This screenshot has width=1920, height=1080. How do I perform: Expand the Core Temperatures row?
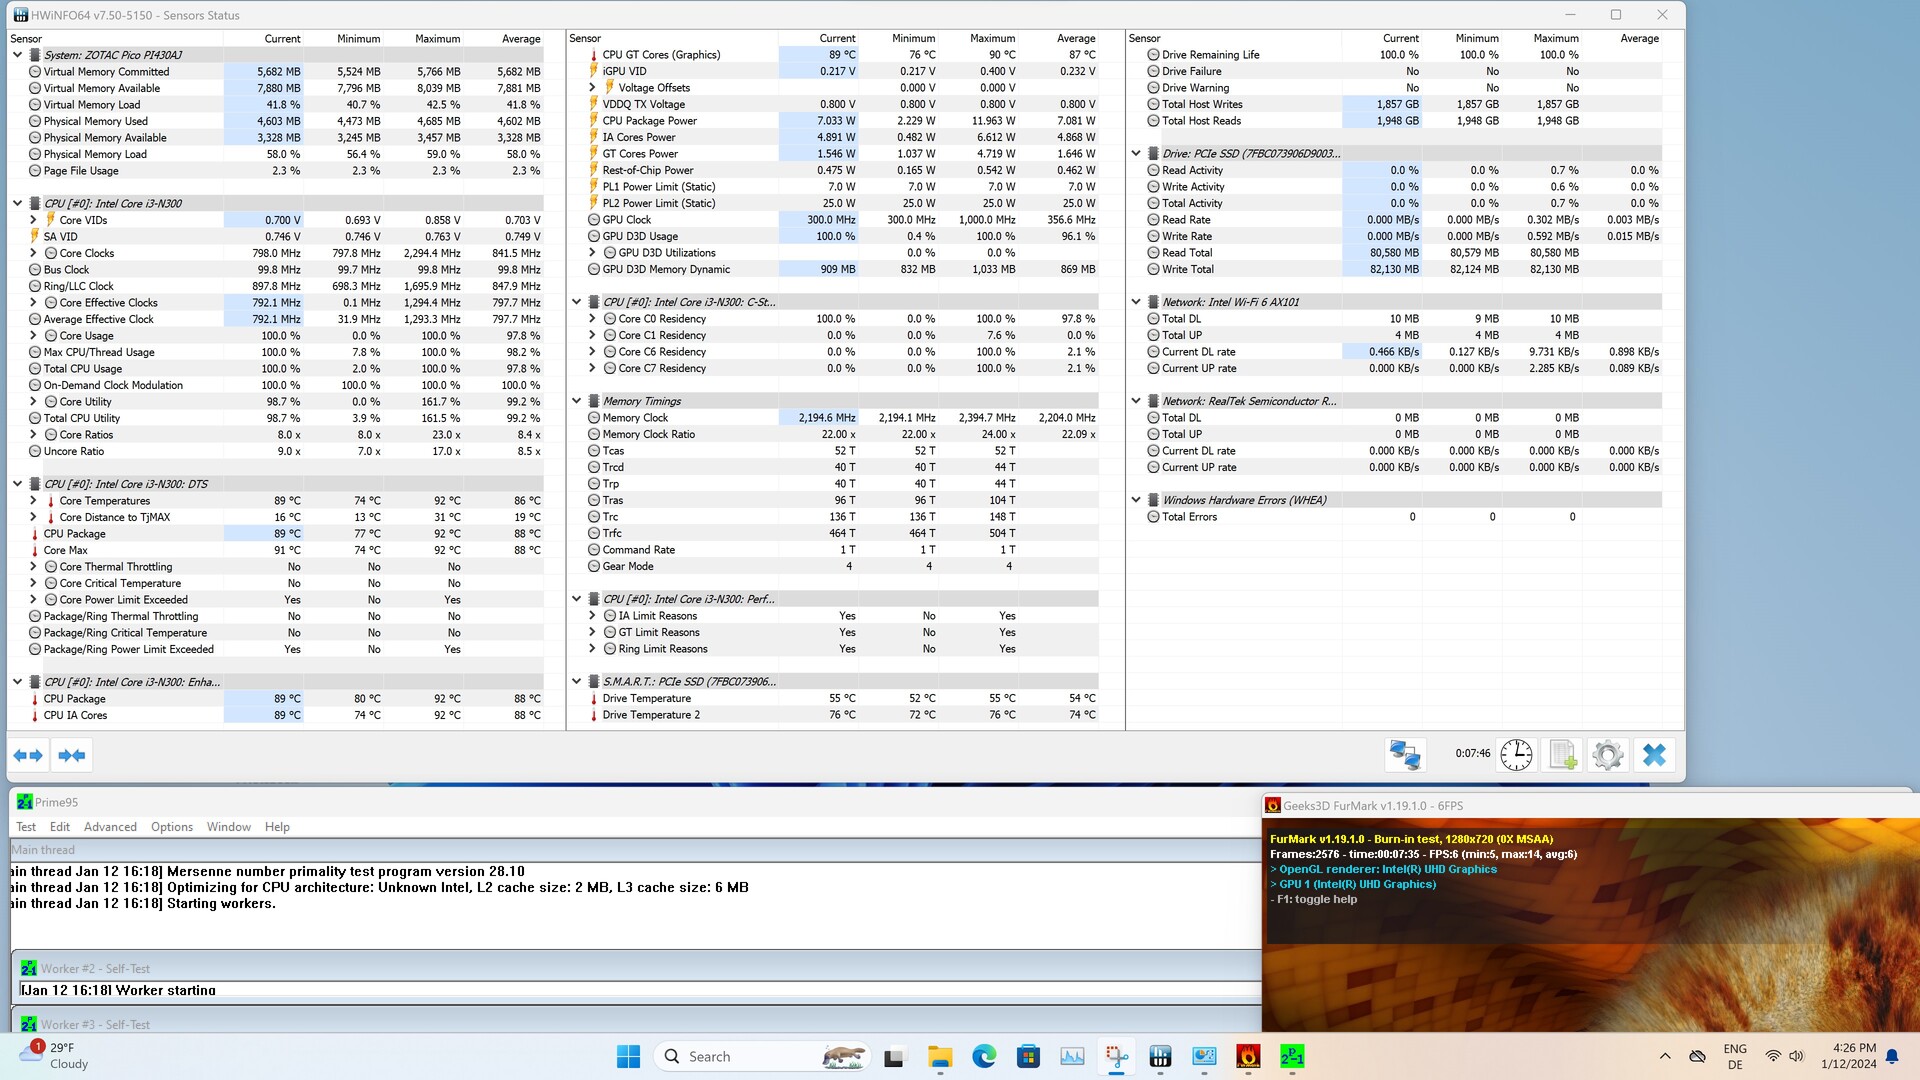pyautogui.click(x=33, y=501)
